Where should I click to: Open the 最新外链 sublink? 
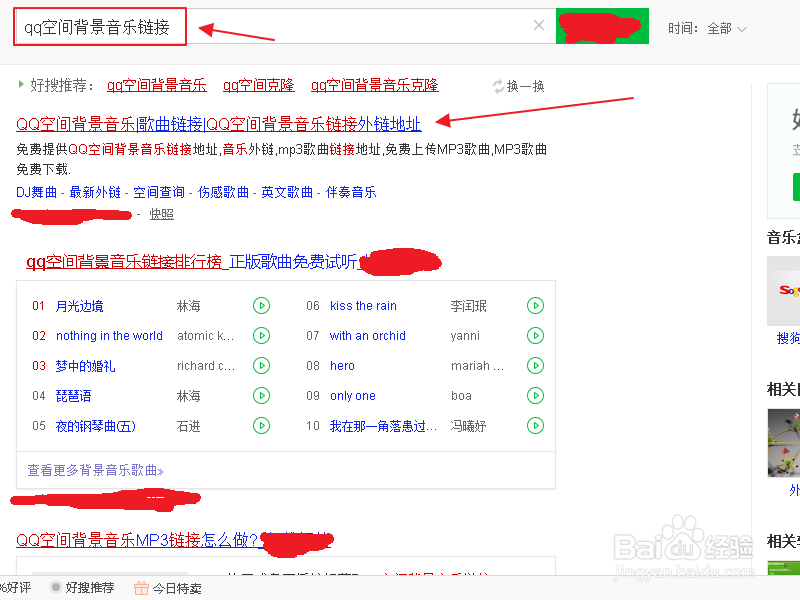coord(95,192)
